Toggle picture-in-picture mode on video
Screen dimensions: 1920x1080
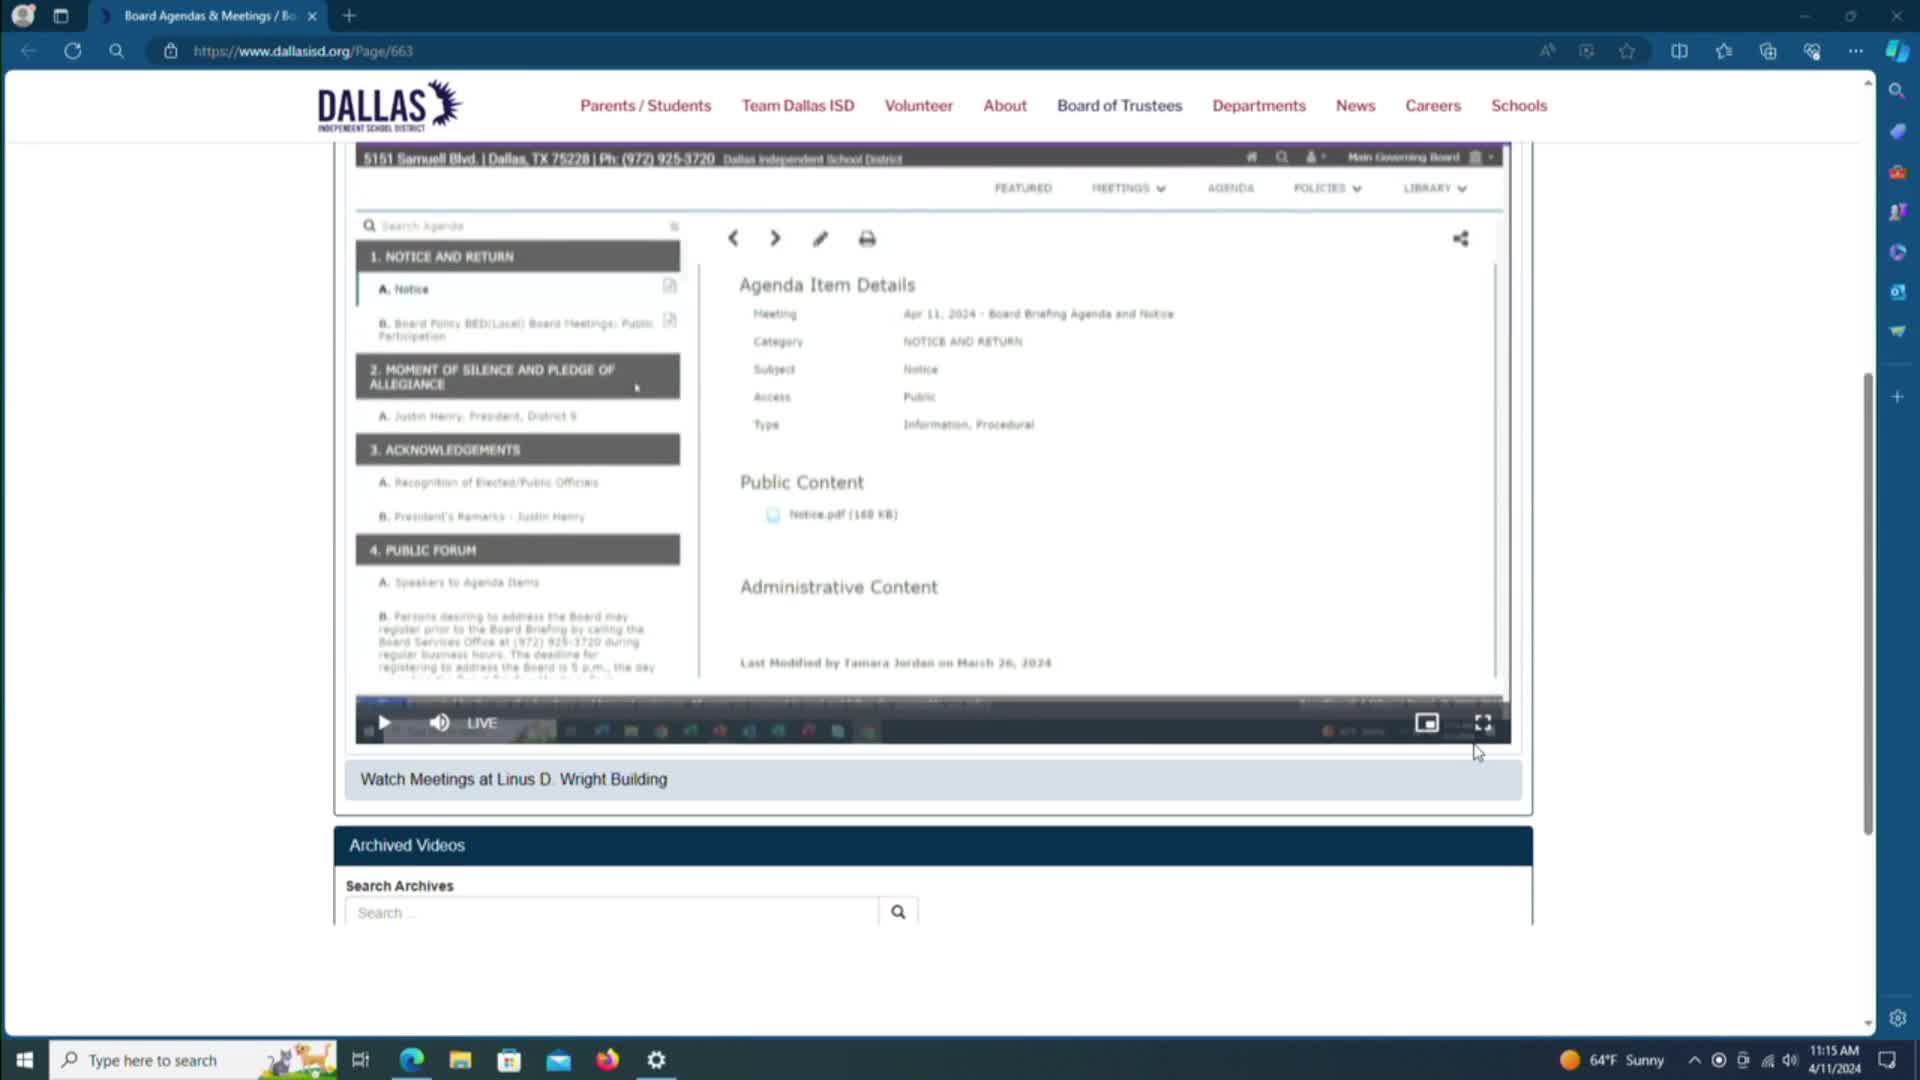[x=1426, y=723]
